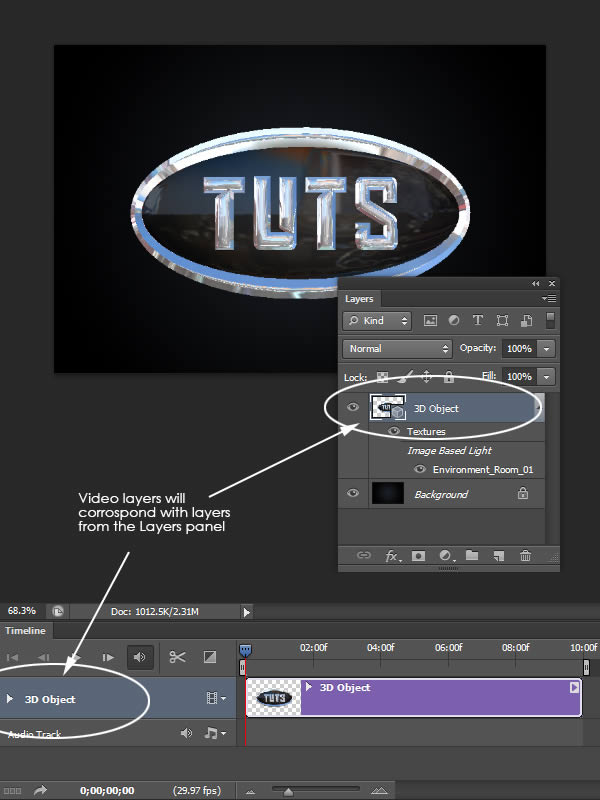Adjust the timeline zoom slider
Screen dimensions: 600x800
(x=288, y=791)
